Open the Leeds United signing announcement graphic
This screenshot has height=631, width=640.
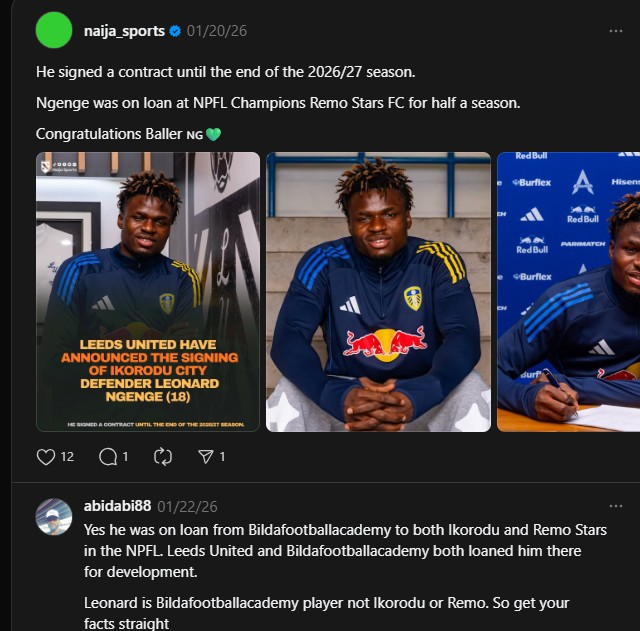[x=148, y=292]
